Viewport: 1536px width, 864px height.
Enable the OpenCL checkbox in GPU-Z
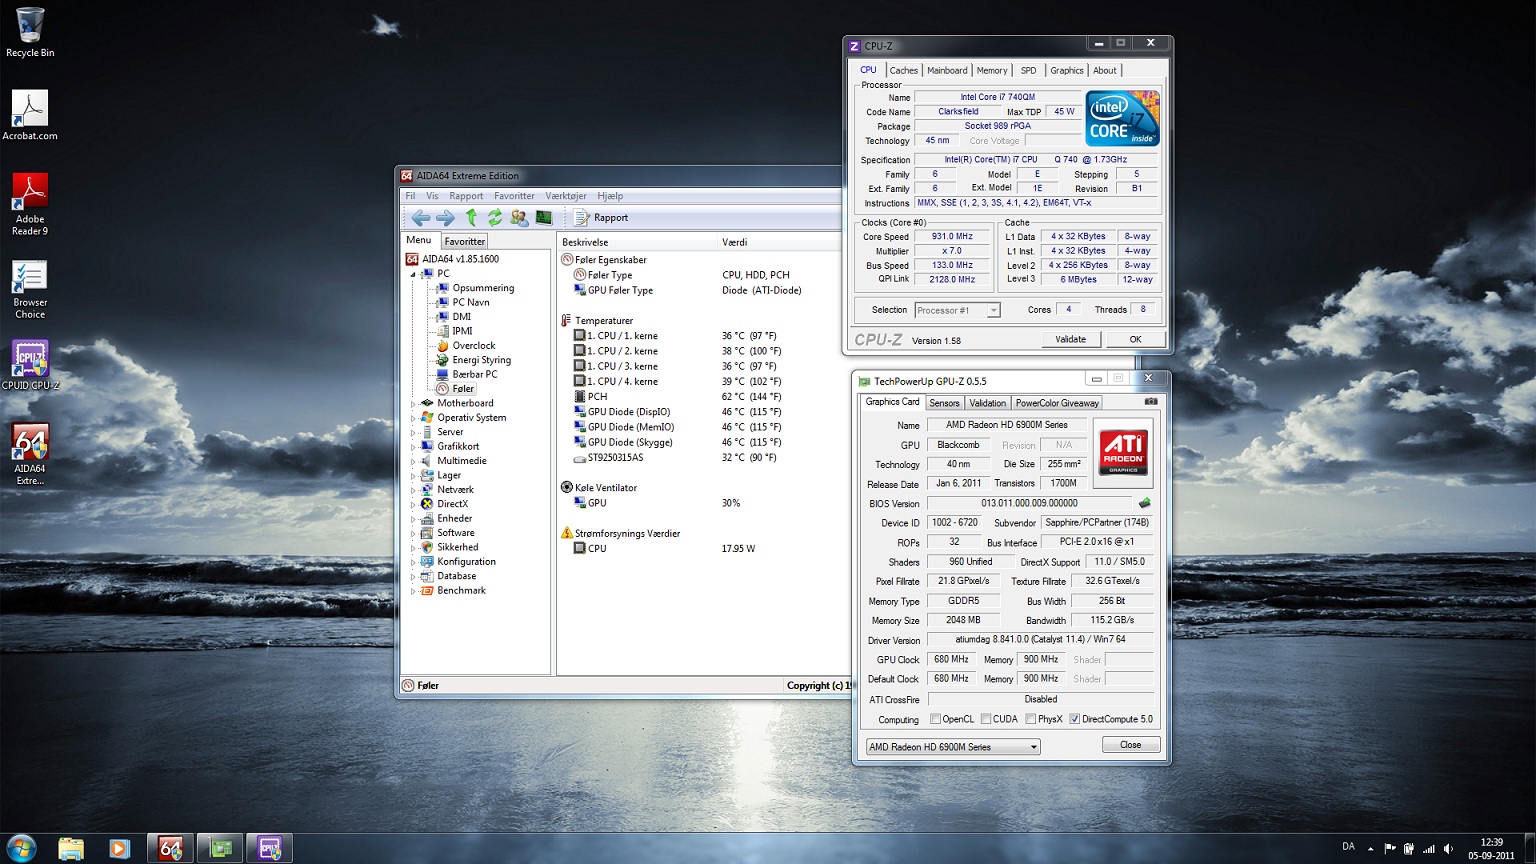[936, 719]
